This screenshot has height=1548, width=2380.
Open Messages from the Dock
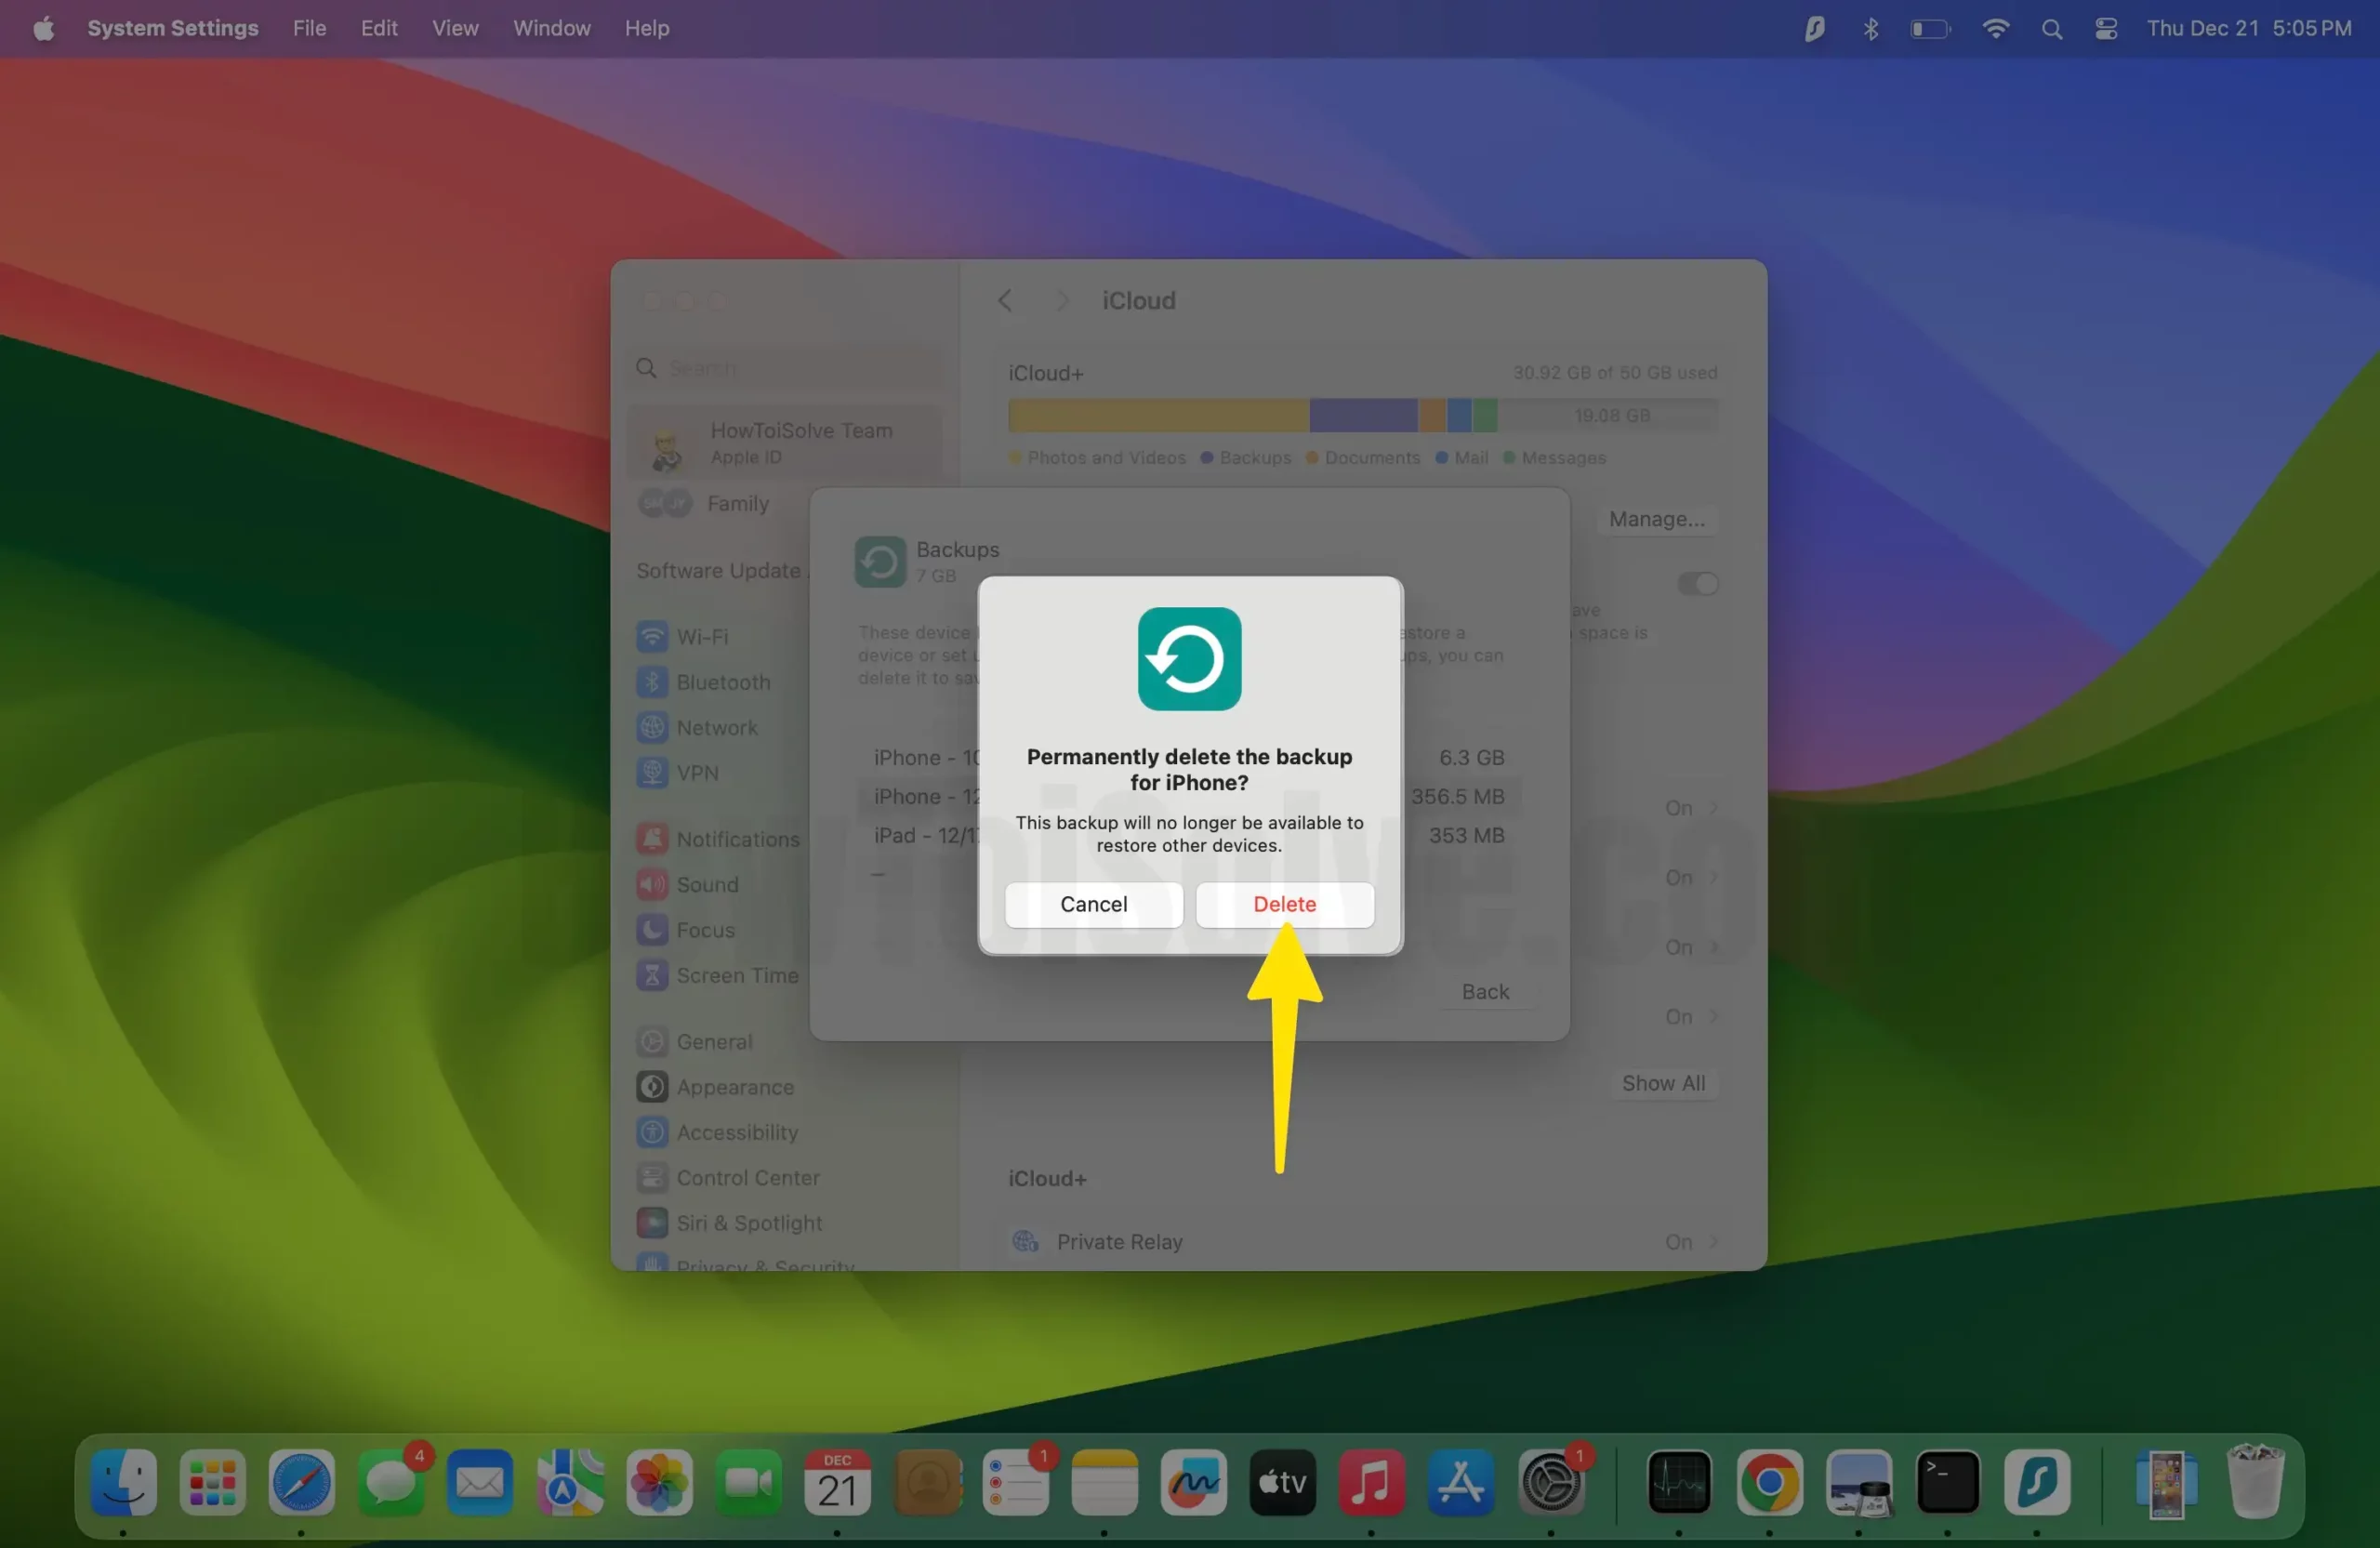coord(391,1481)
